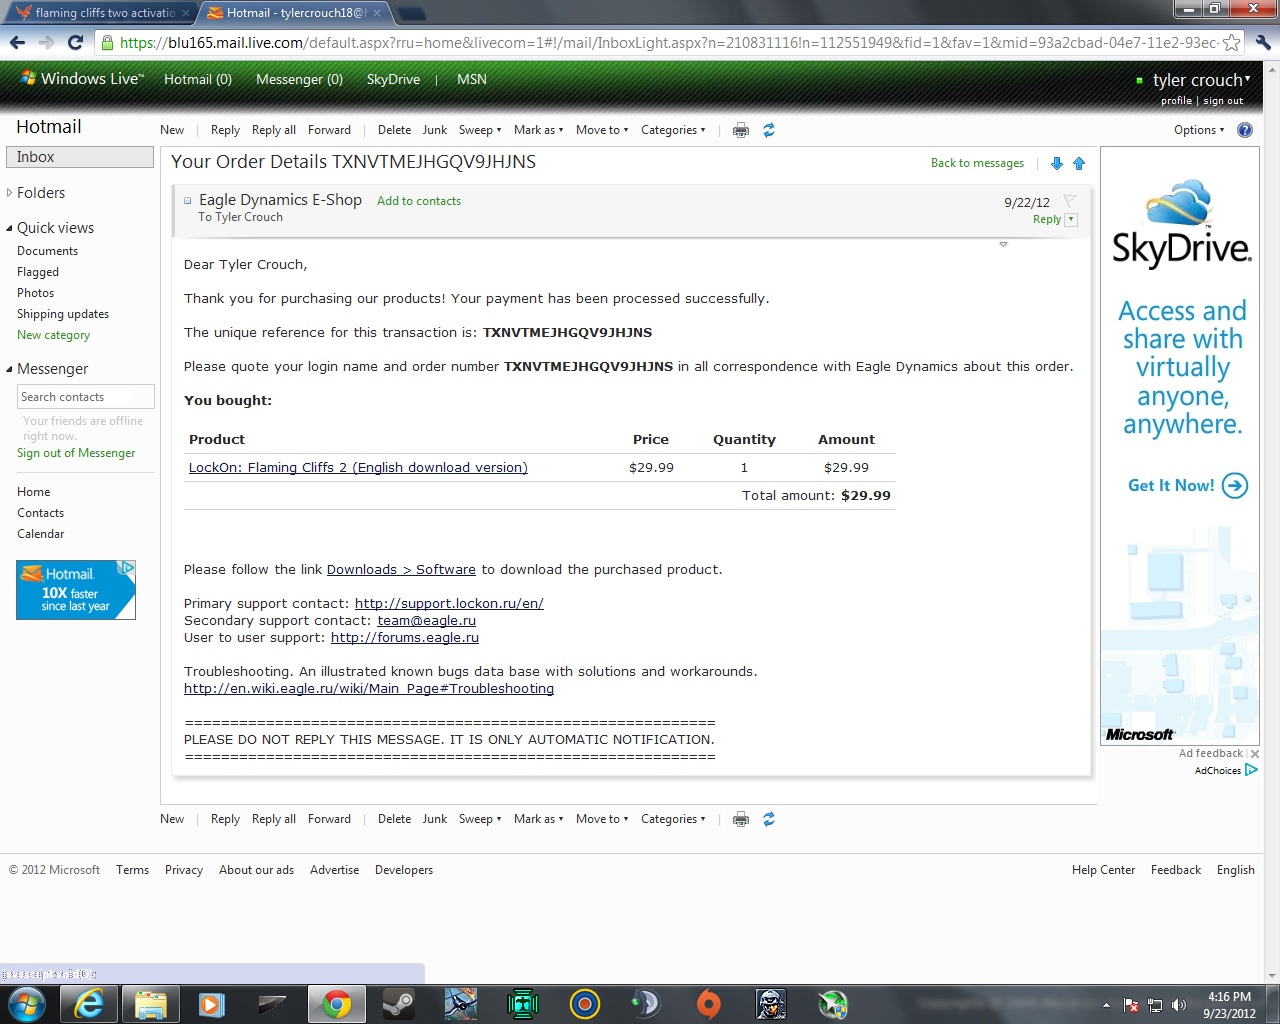This screenshot has height=1024, width=1280.
Task: Bookmark this page with the star icon
Action: [1232, 42]
